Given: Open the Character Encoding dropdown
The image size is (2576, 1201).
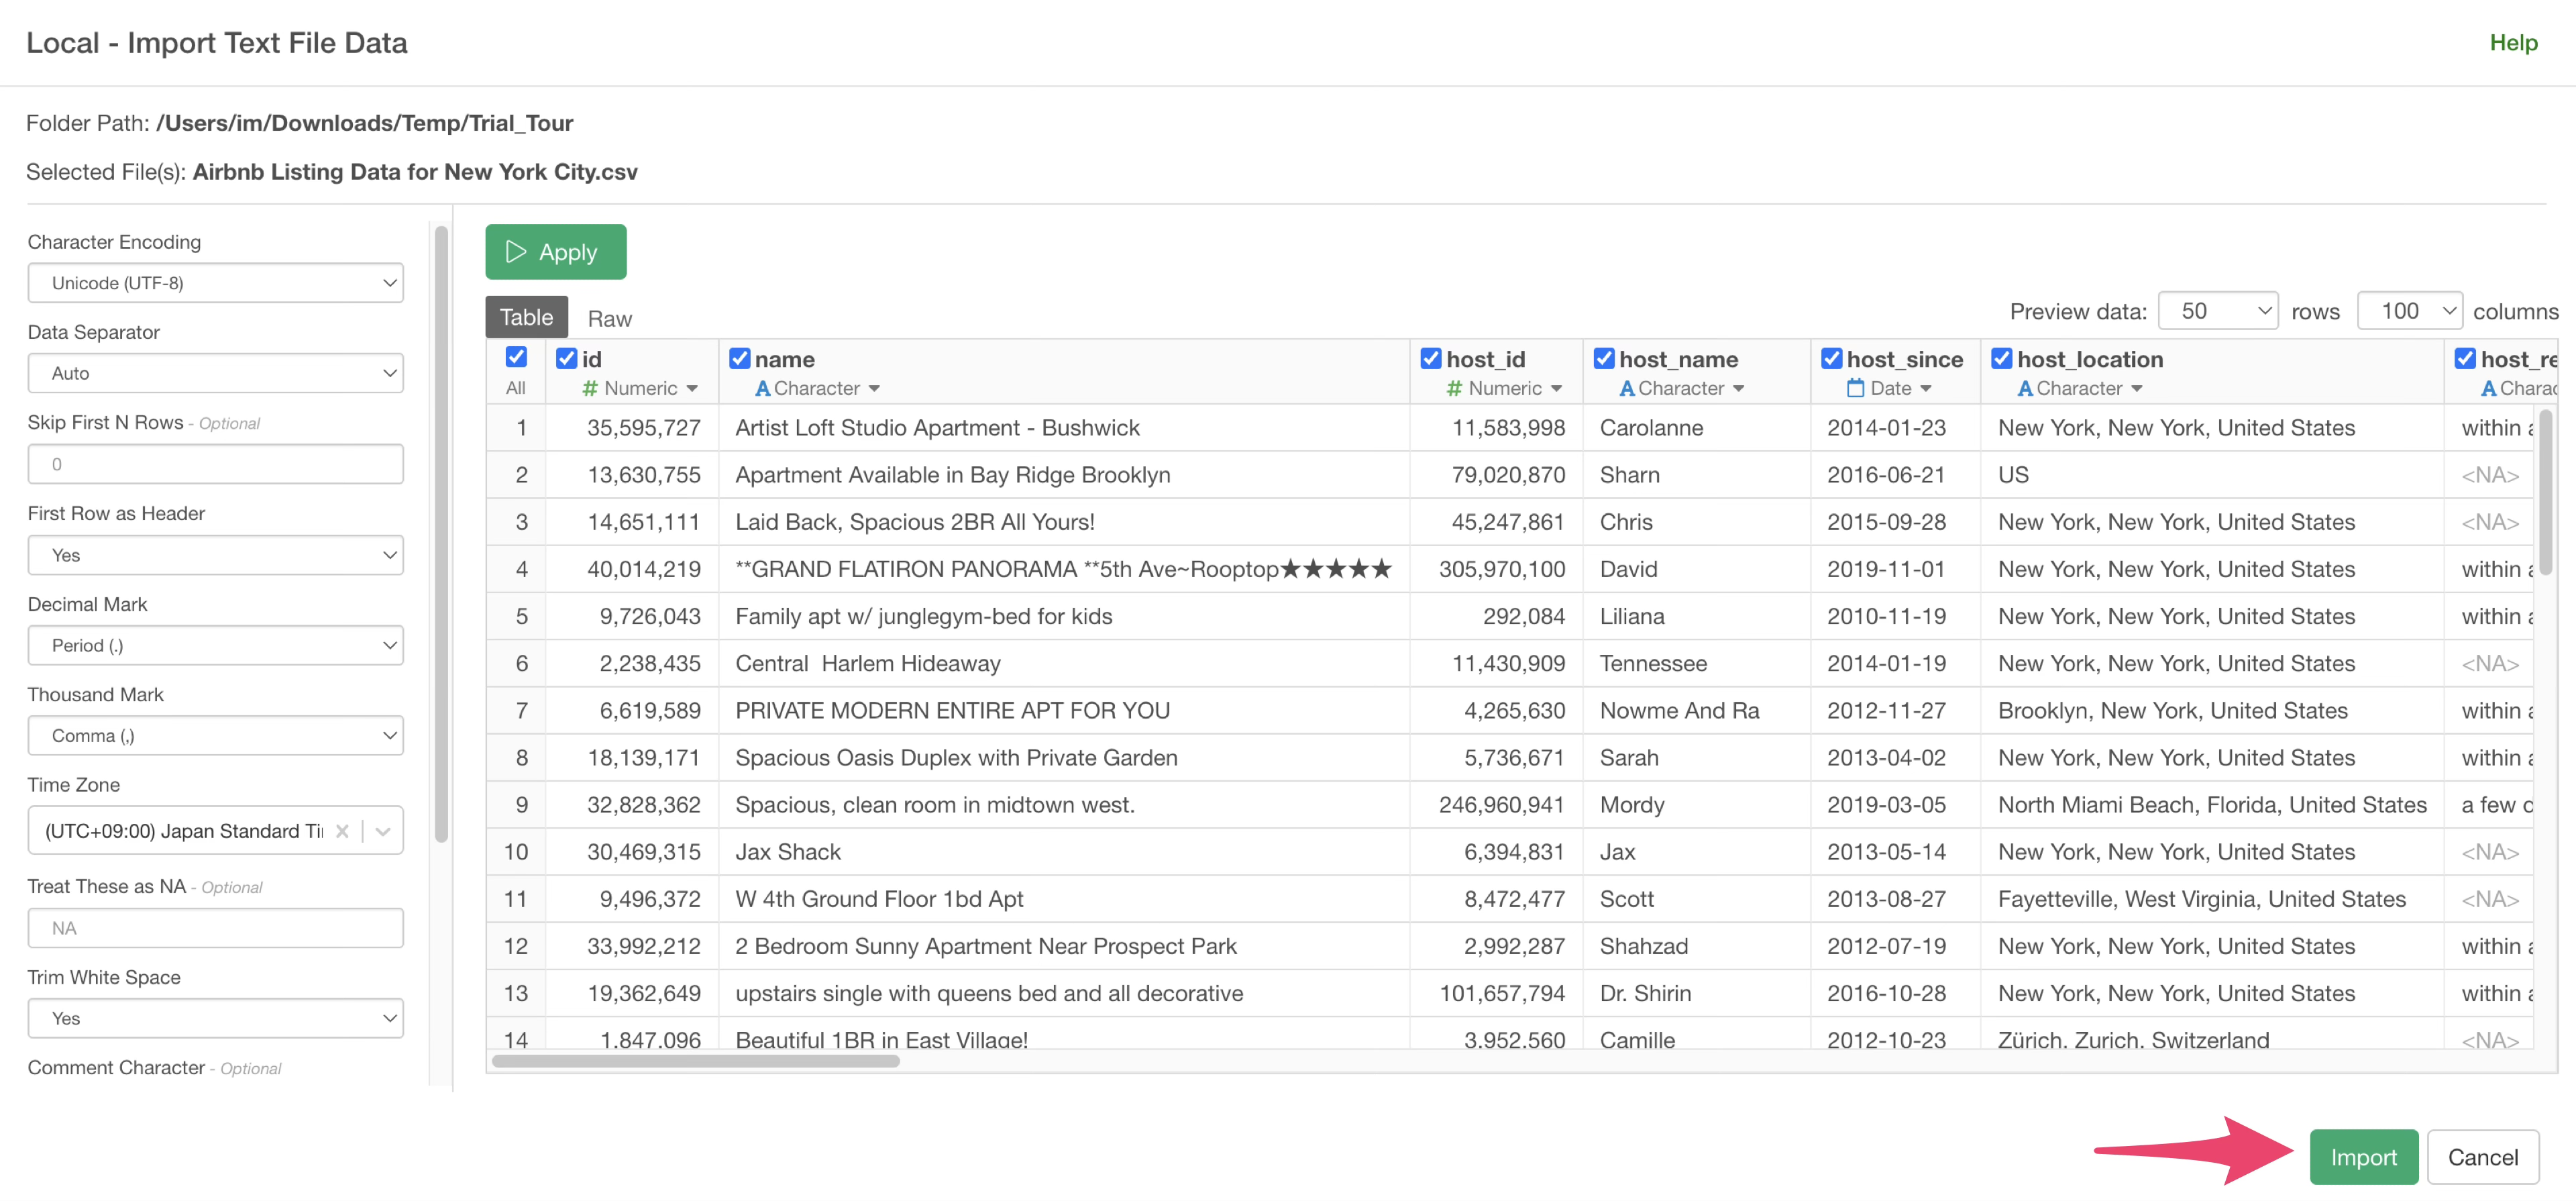Looking at the screenshot, I should [215, 283].
